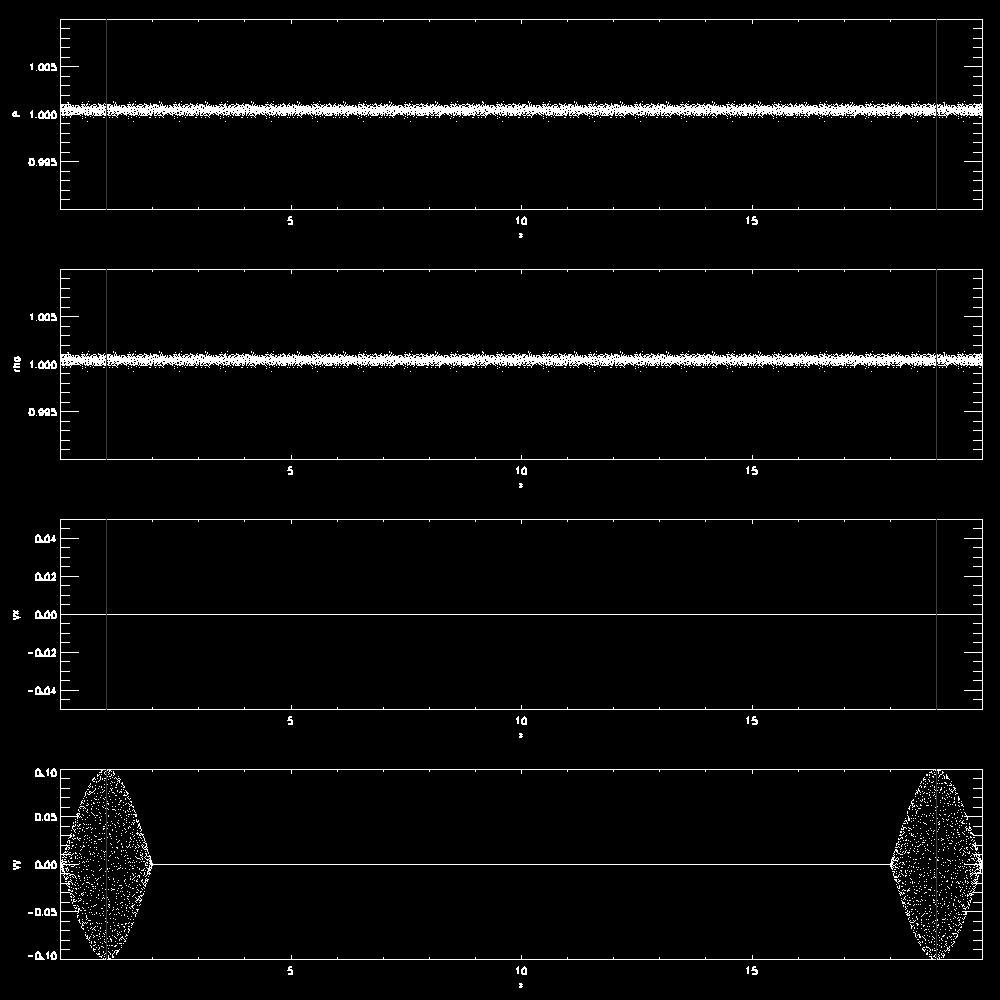Screen dimensions: 1000x1000
Task: Click the x-axis 10 label under P plot
Action: pos(521,221)
